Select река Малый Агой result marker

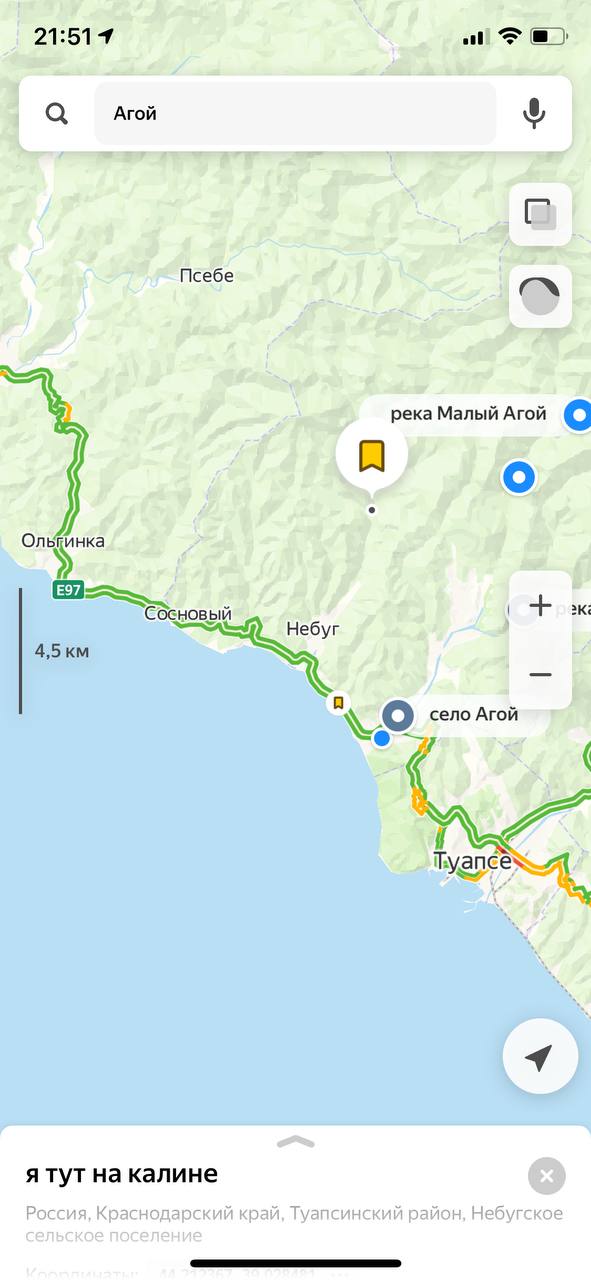pos(577,413)
